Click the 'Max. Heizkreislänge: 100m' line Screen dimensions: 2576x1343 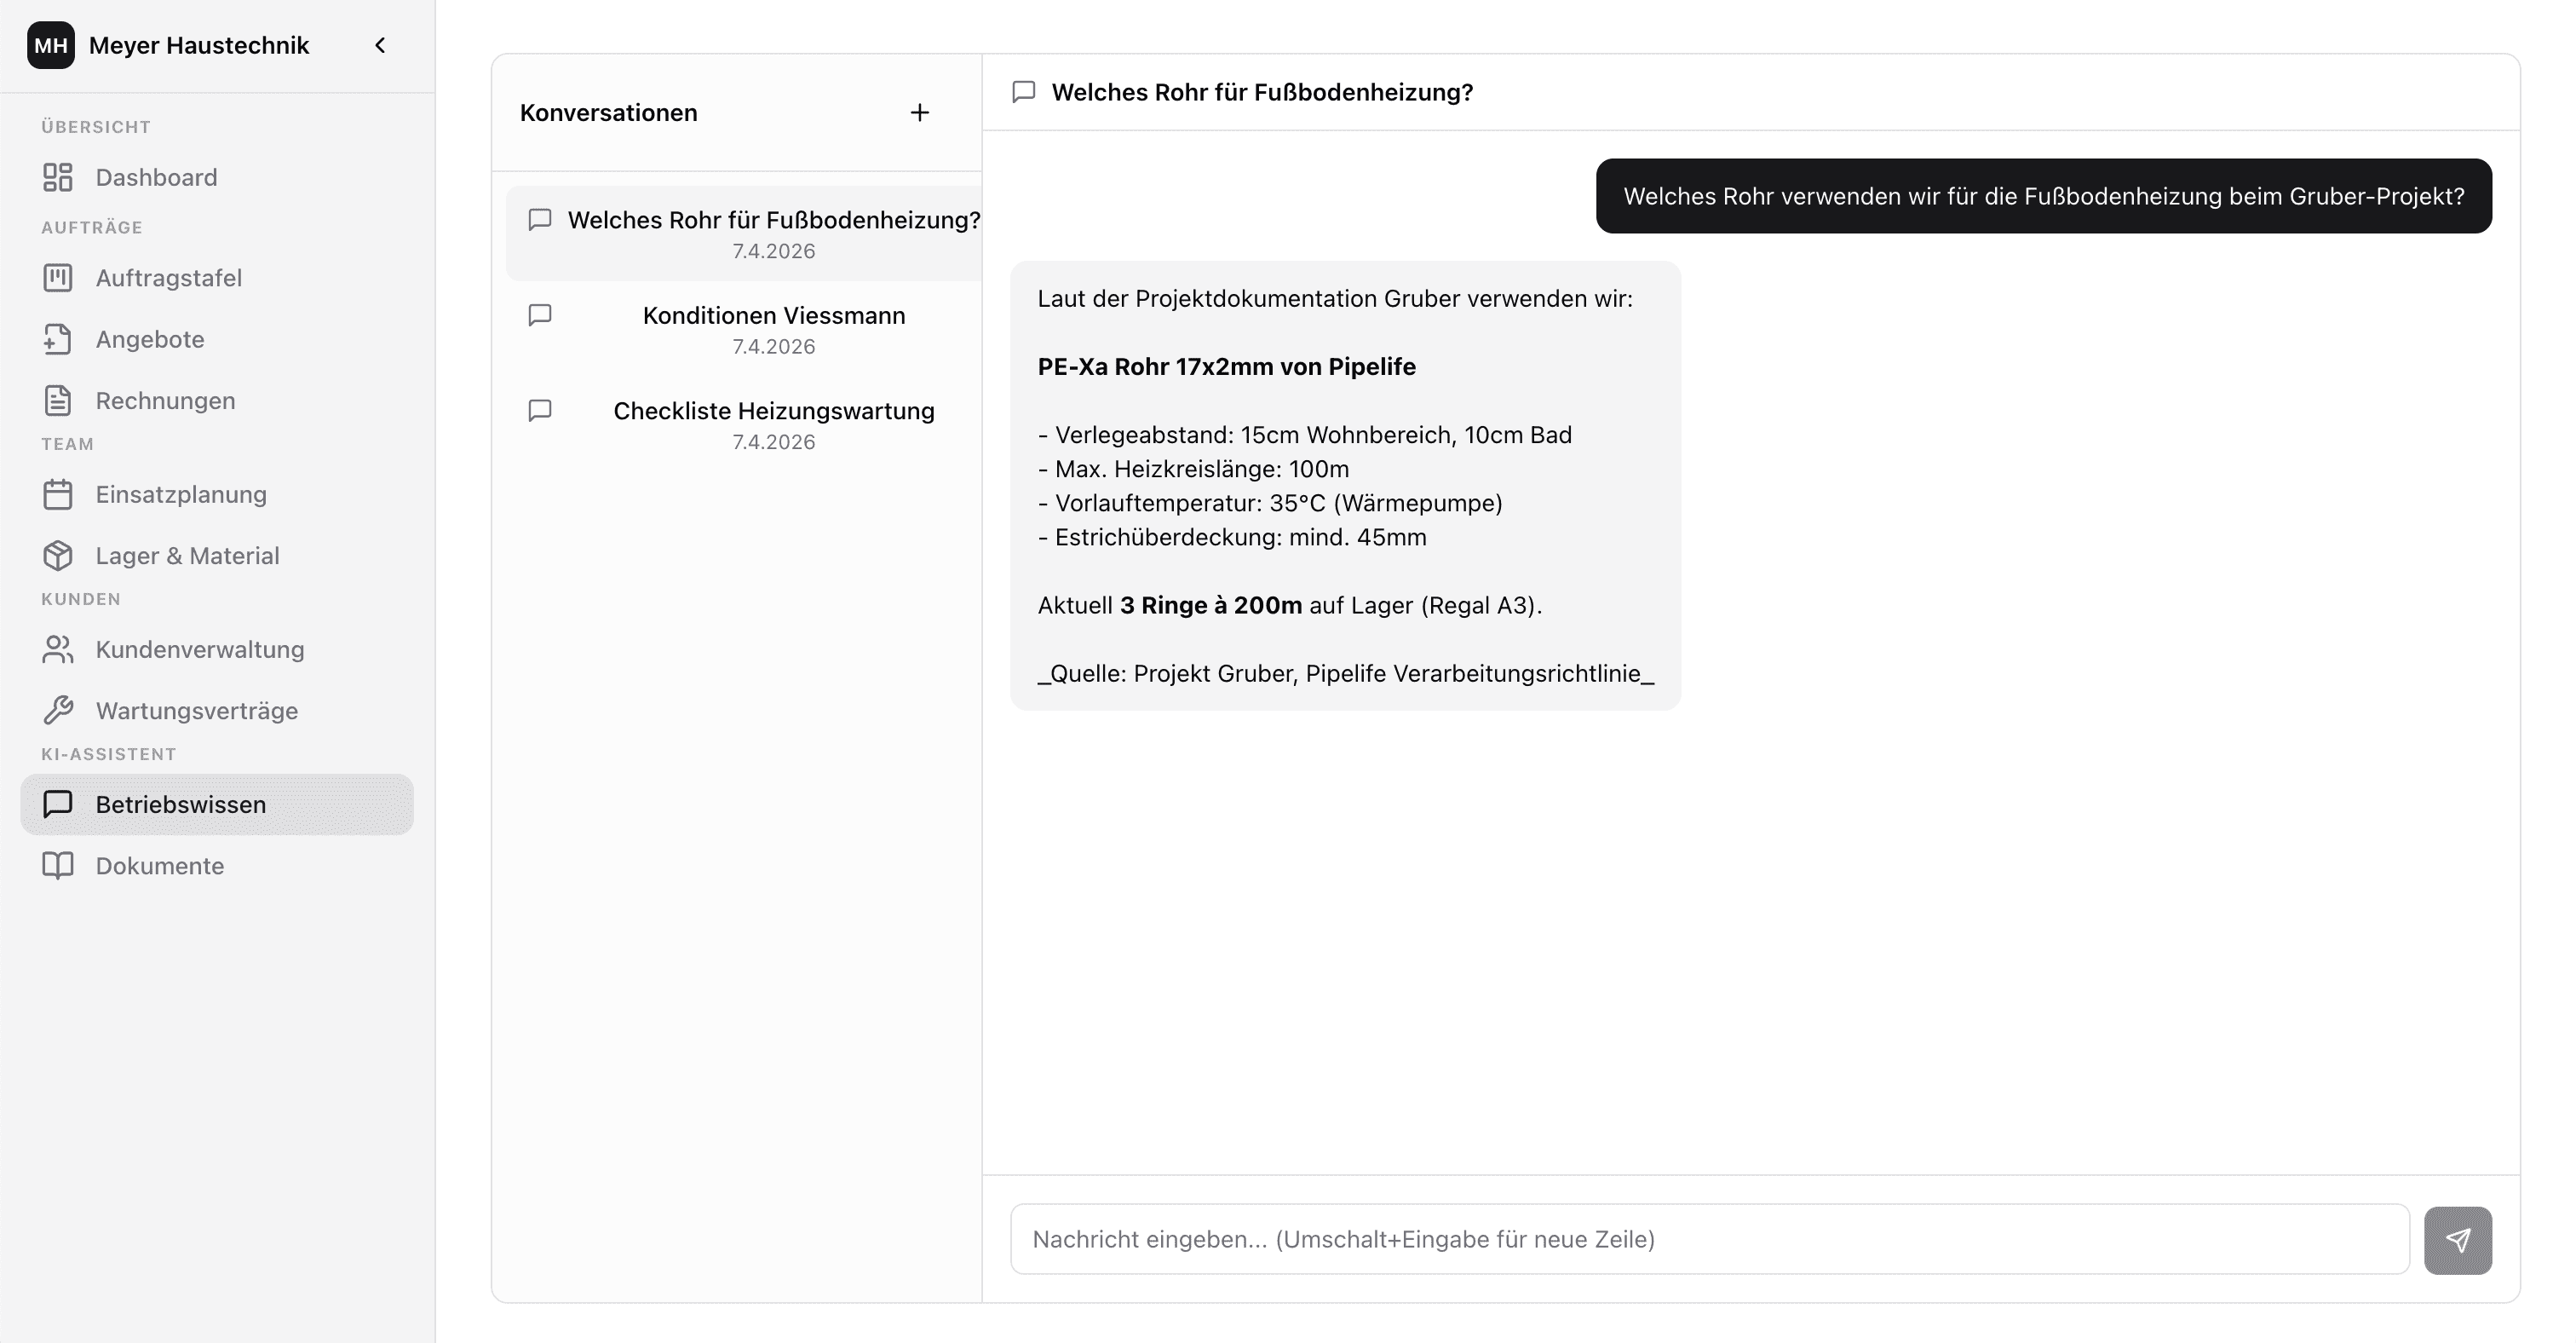(x=1194, y=469)
